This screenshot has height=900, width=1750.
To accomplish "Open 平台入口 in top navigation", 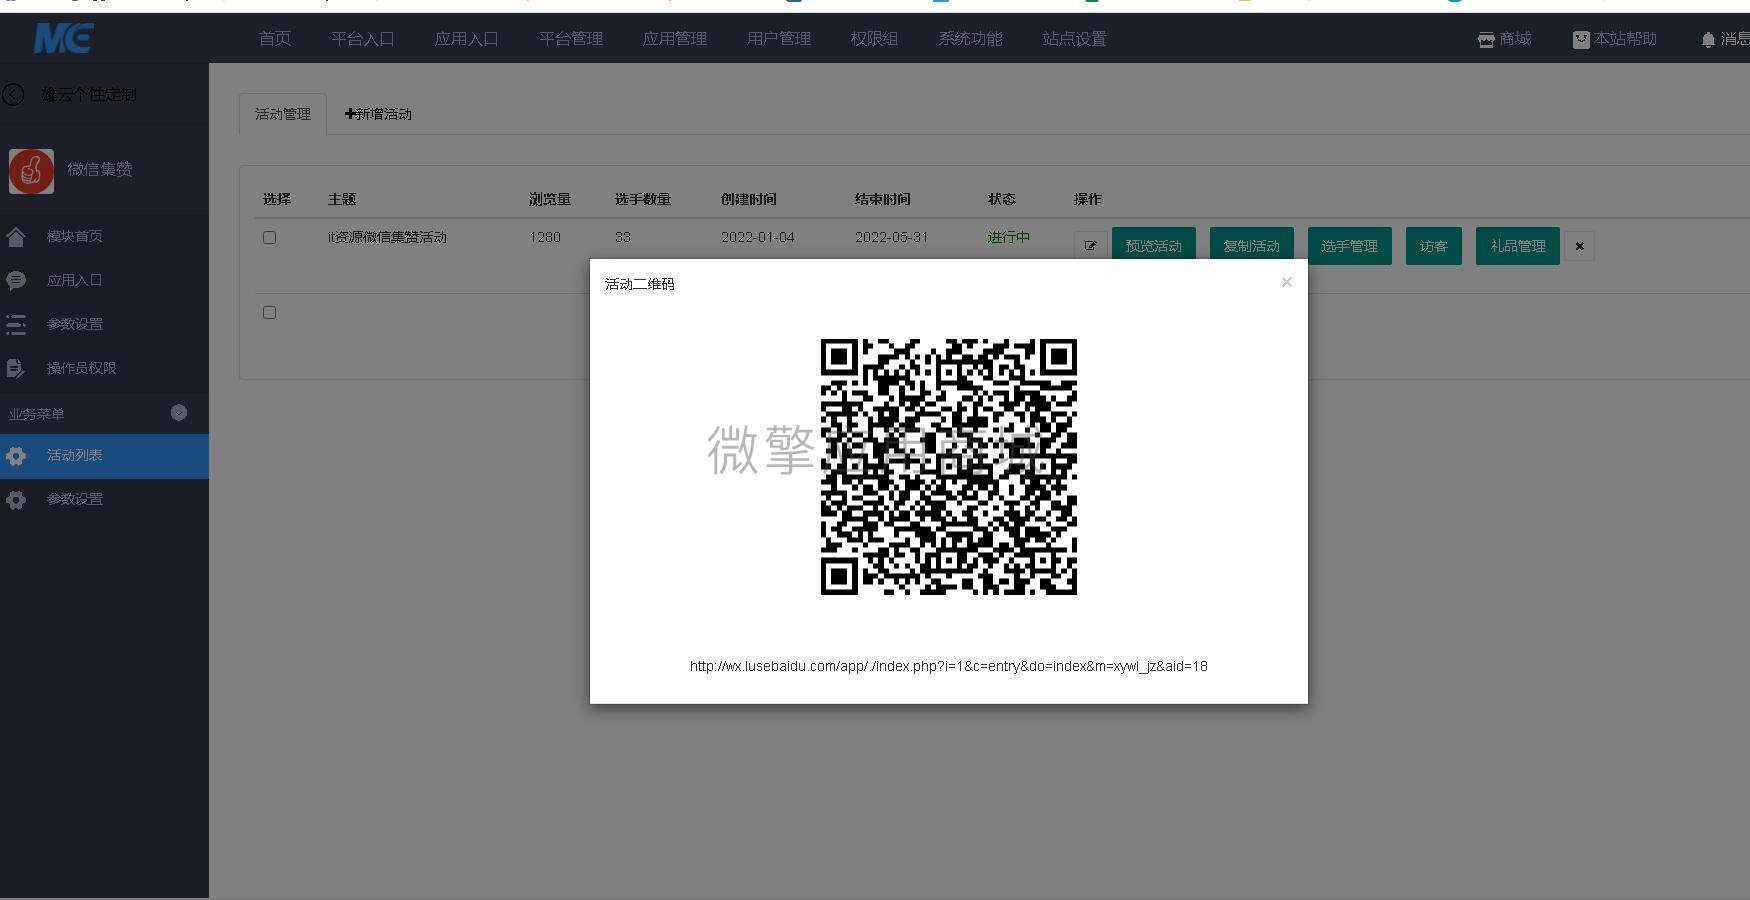I will pyautogui.click(x=363, y=39).
